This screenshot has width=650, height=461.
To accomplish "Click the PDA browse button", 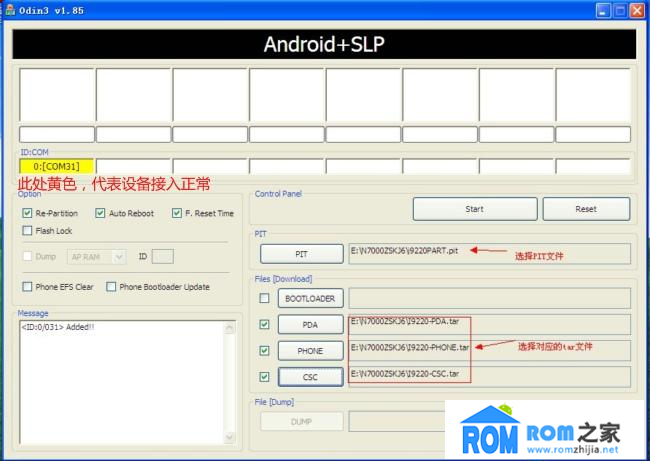I will [310, 325].
